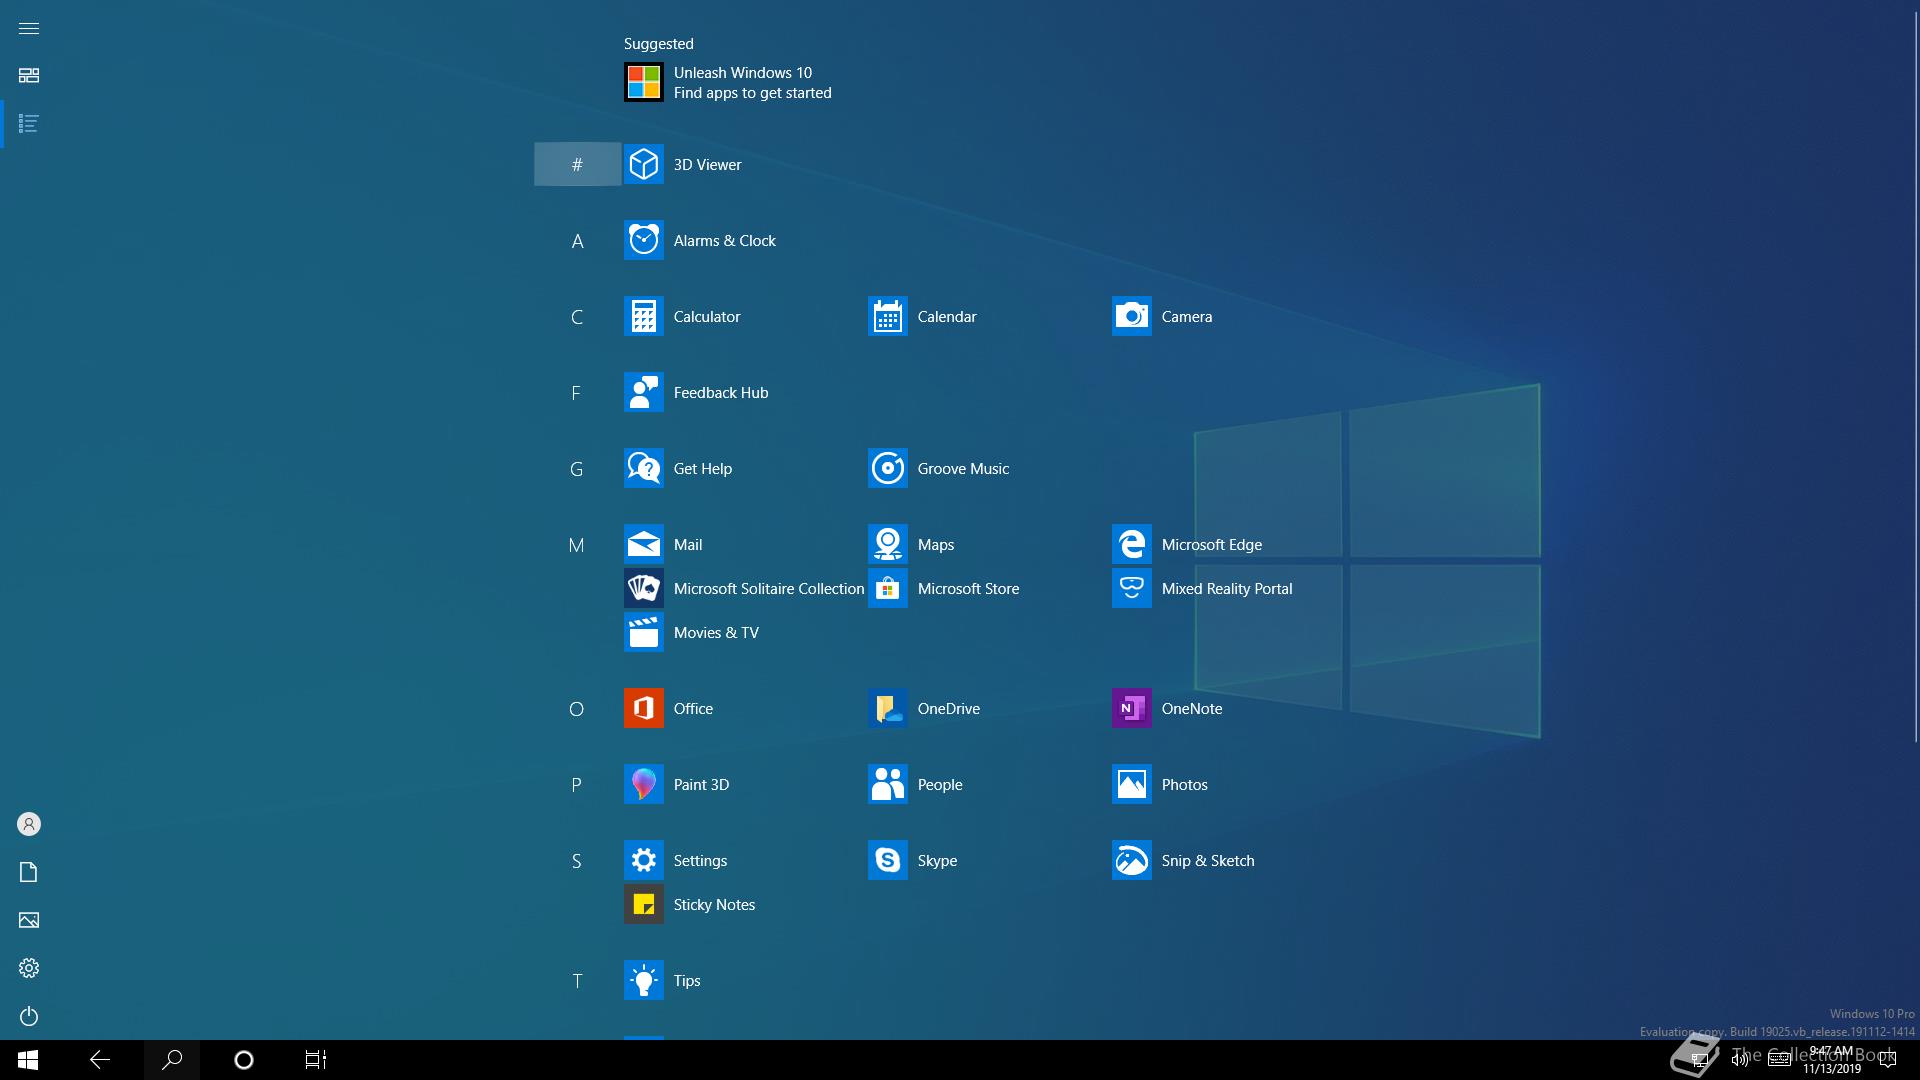Open the Photos app icon
The width and height of the screenshot is (1920, 1080).
(x=1131, y=784)
